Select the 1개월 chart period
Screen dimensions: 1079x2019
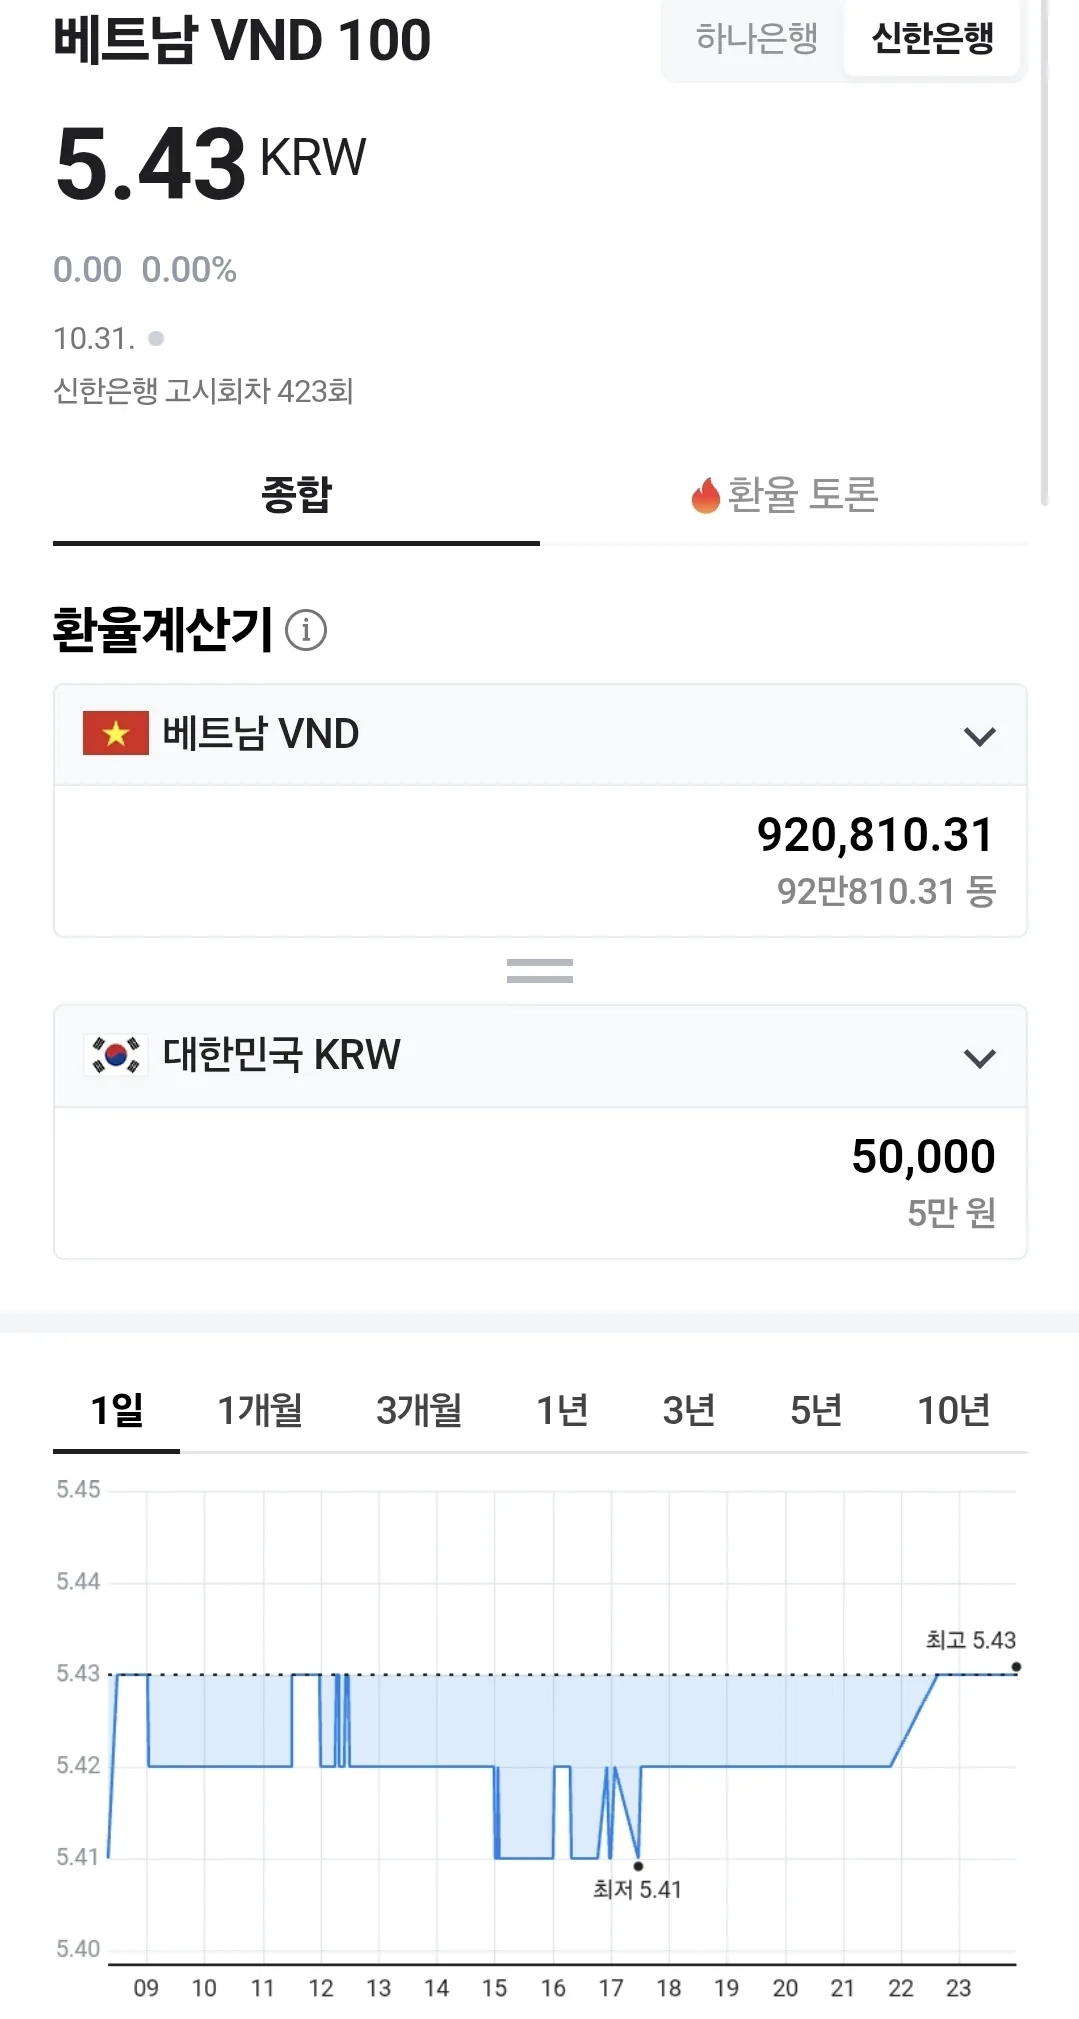pos(260,1410)
